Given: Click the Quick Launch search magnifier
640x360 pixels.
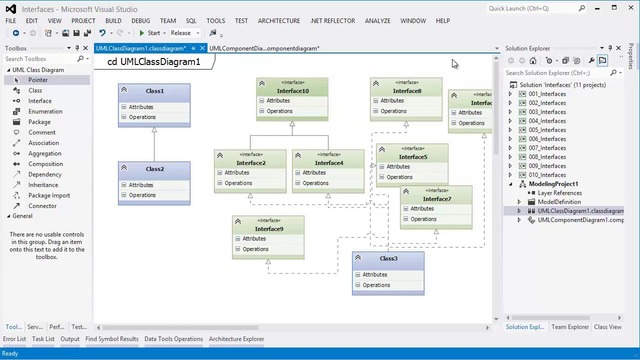Looking at the screenshot, I should tap(582, 8).
